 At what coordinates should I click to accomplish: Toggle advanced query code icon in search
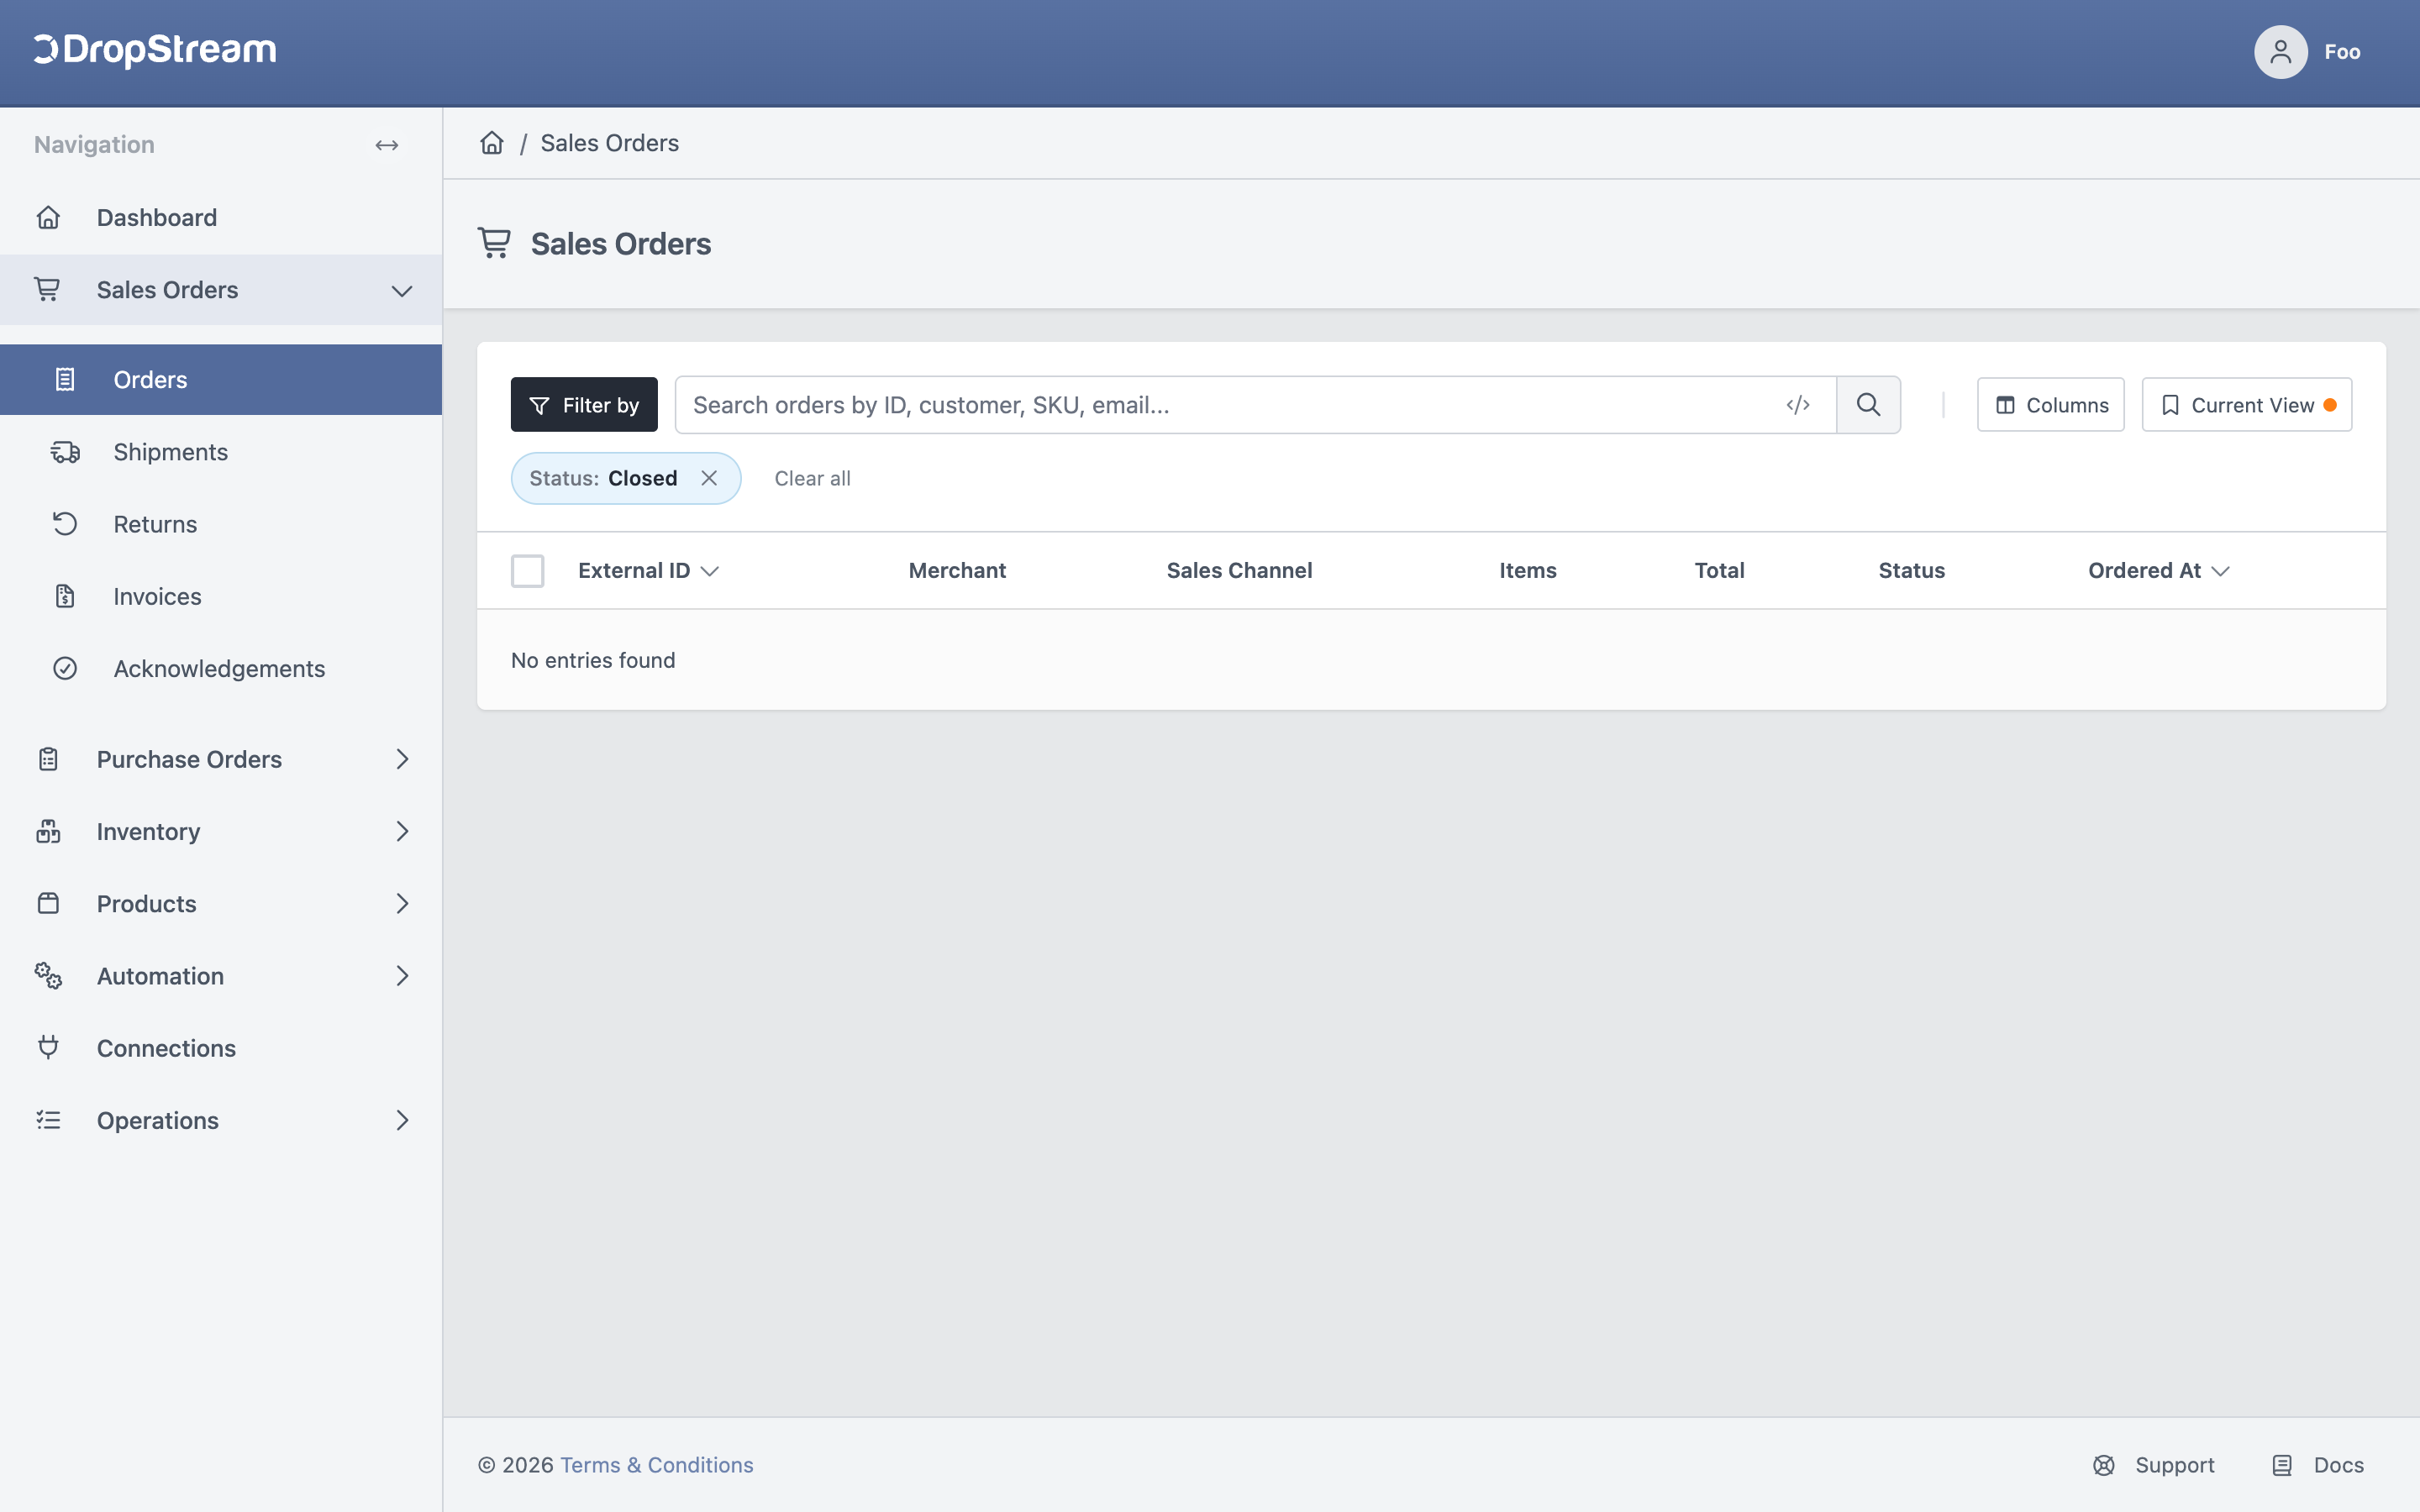[1798, 405]
